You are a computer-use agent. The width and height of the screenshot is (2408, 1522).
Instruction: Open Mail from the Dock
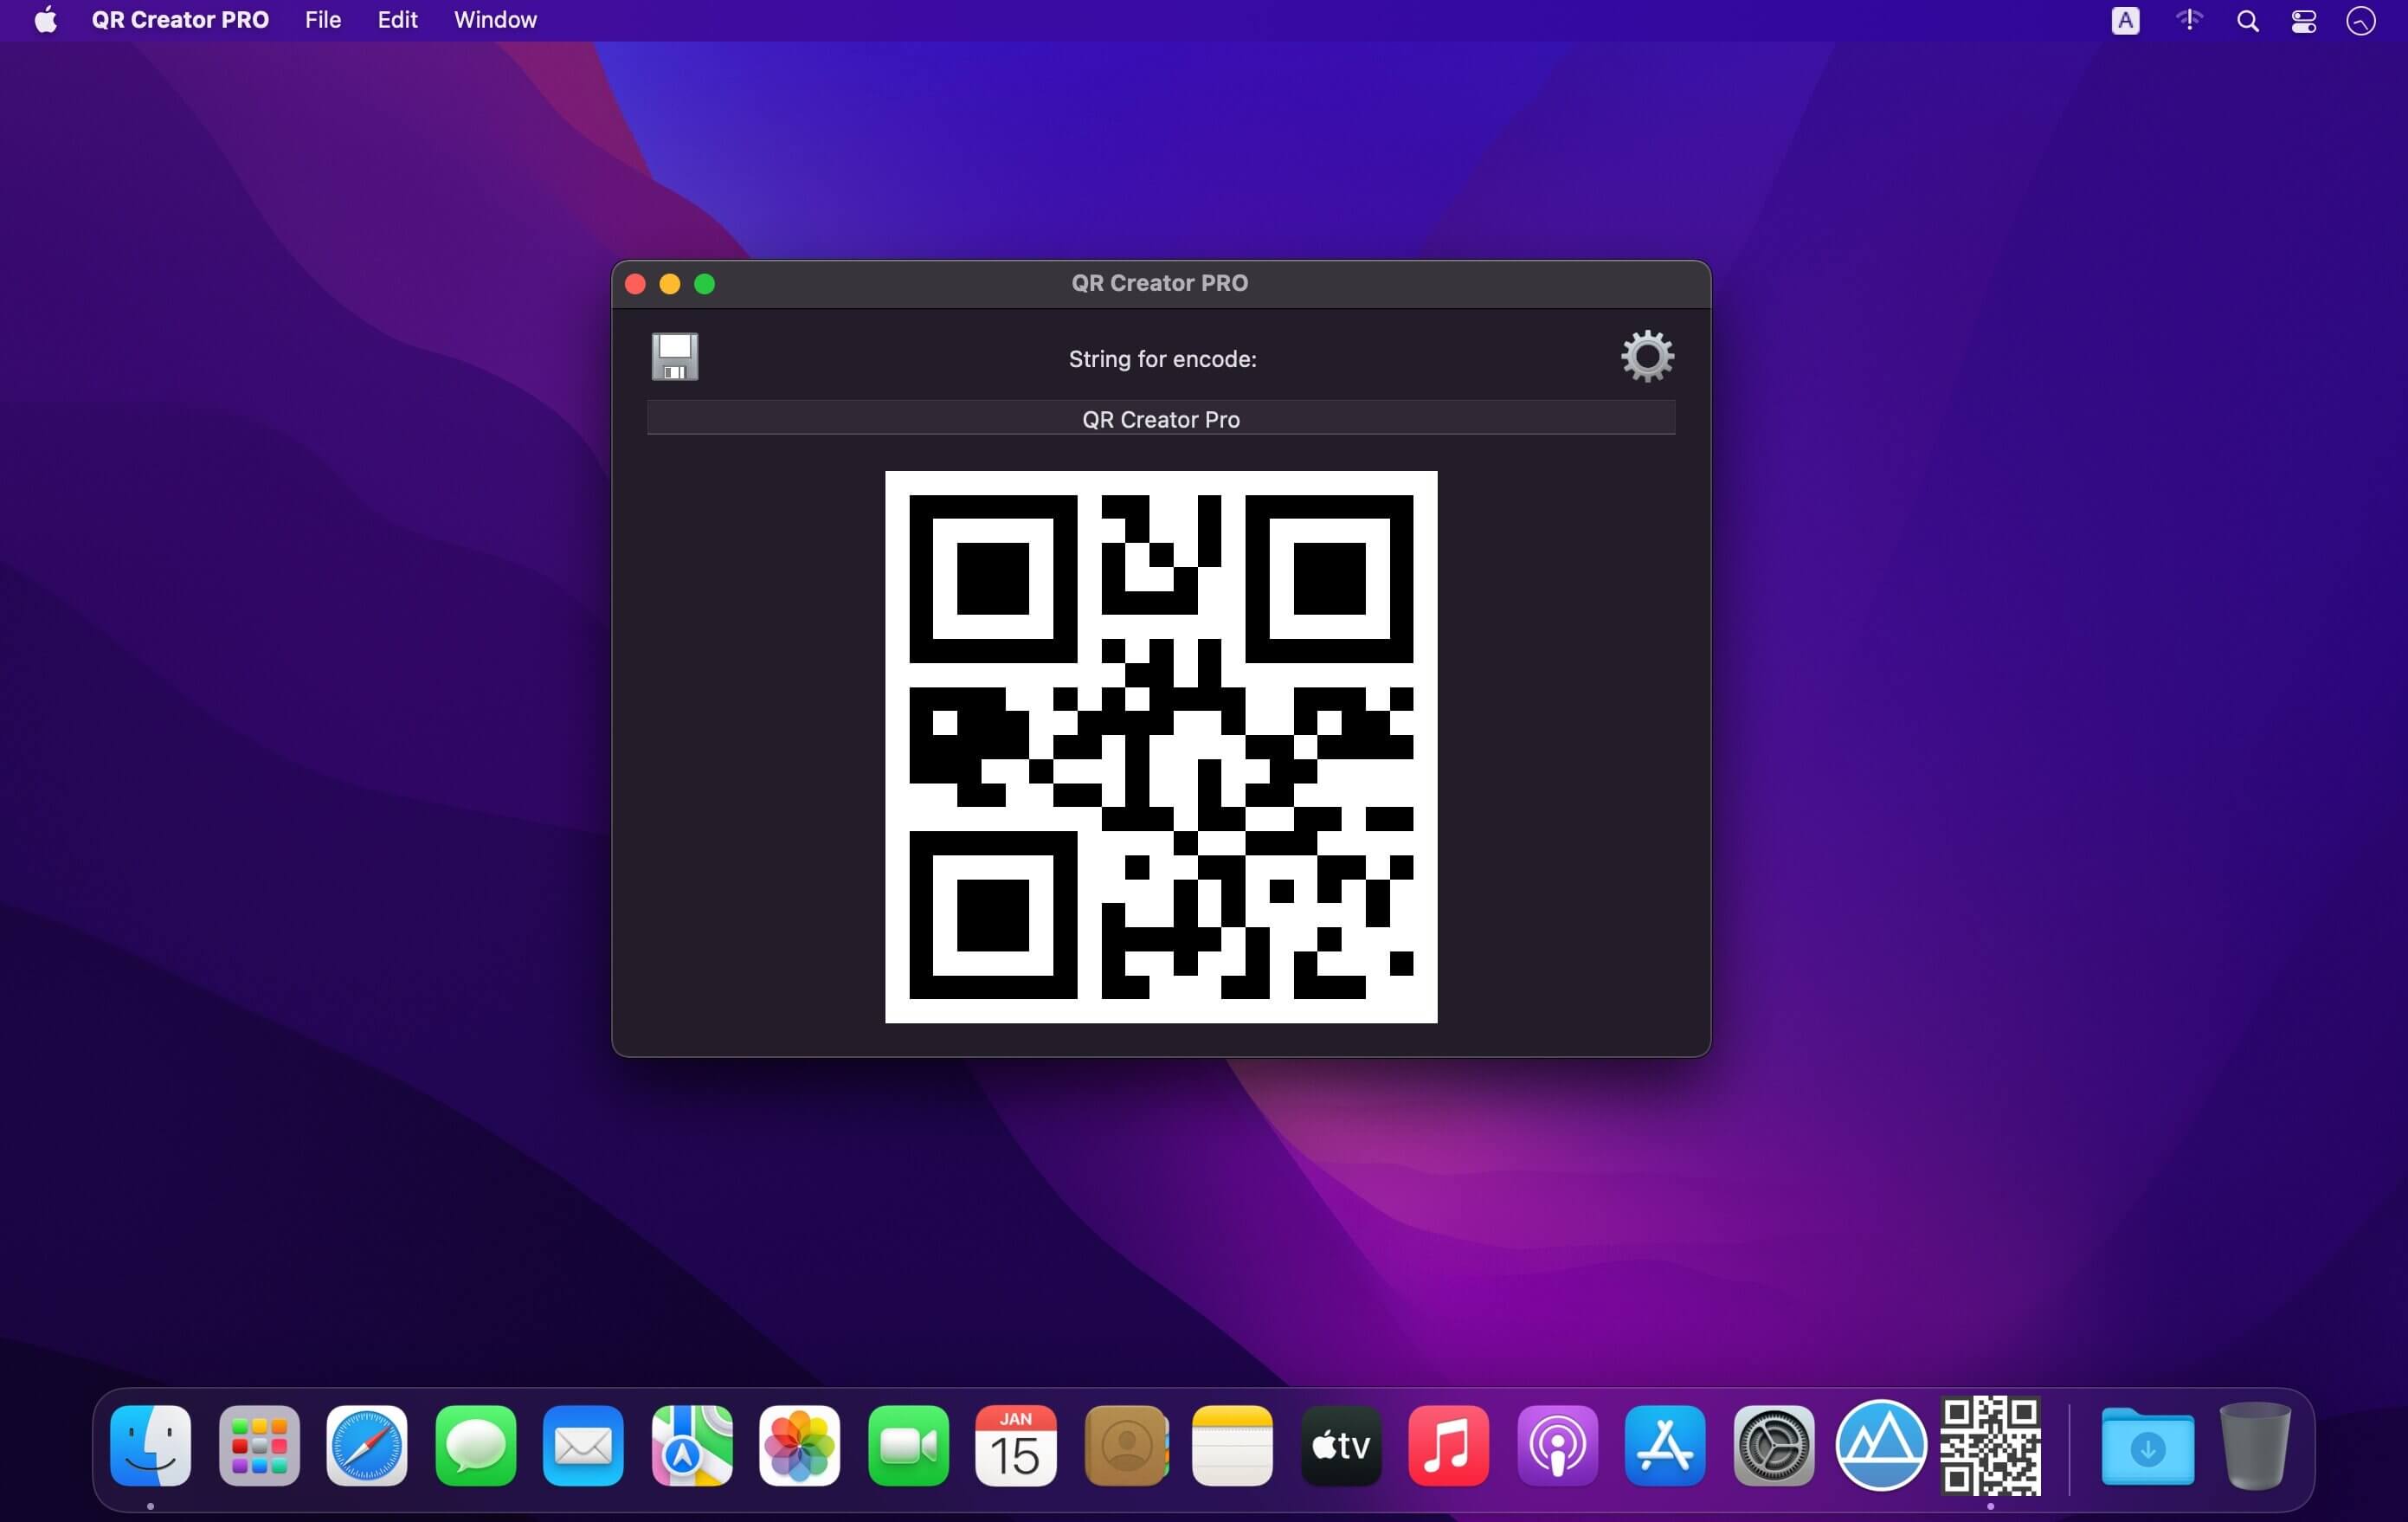pyautogui.click(x=583, y=1445)
